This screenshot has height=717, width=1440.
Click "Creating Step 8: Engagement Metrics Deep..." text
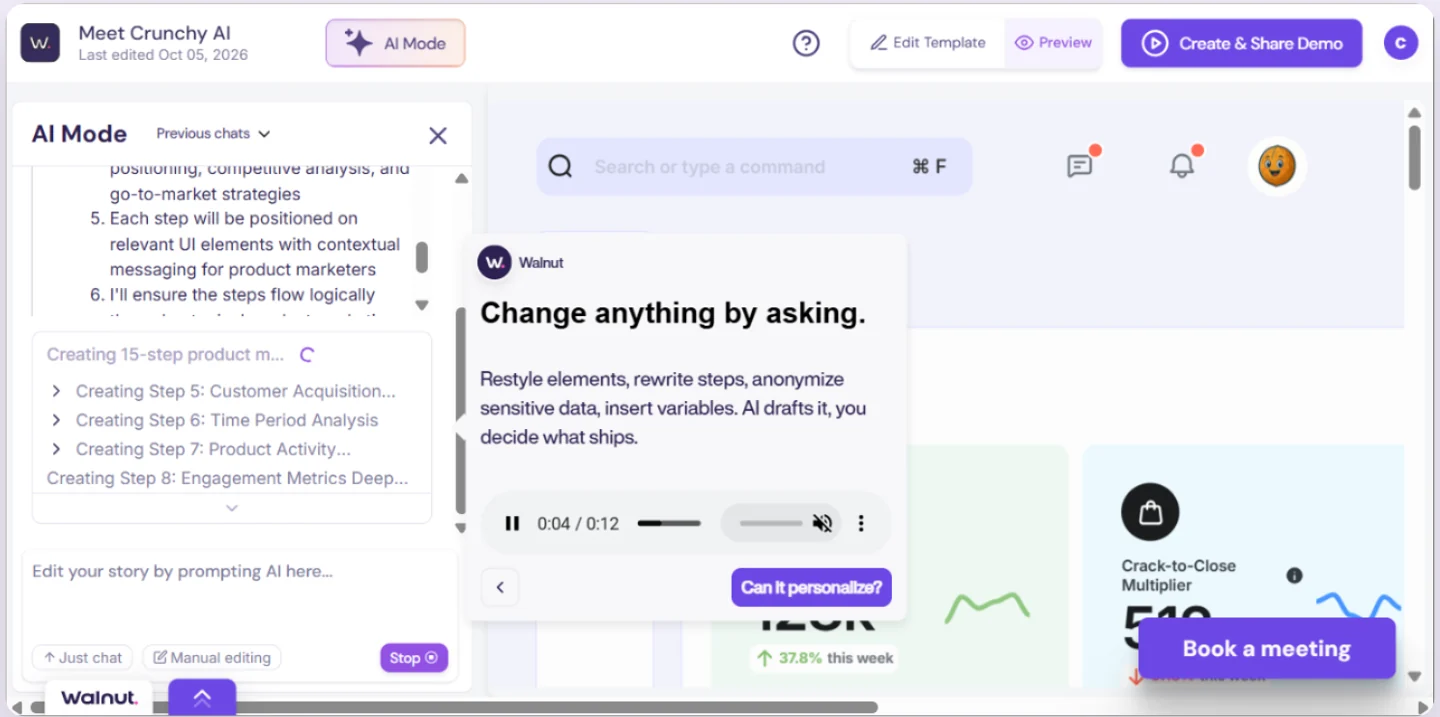tap(228, 478)
